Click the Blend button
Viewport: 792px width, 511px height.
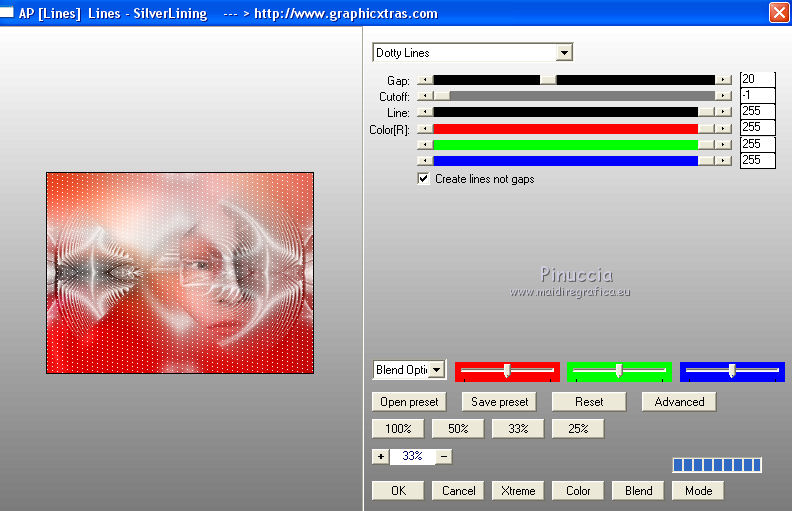coord(638,491)
